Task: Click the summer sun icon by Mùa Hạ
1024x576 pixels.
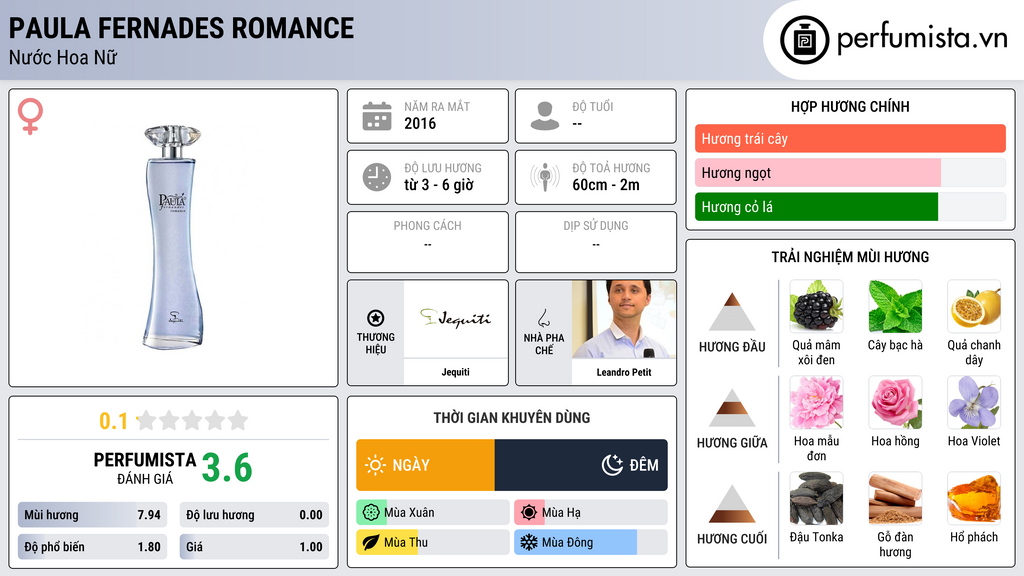Action: [x=529, y=513]
